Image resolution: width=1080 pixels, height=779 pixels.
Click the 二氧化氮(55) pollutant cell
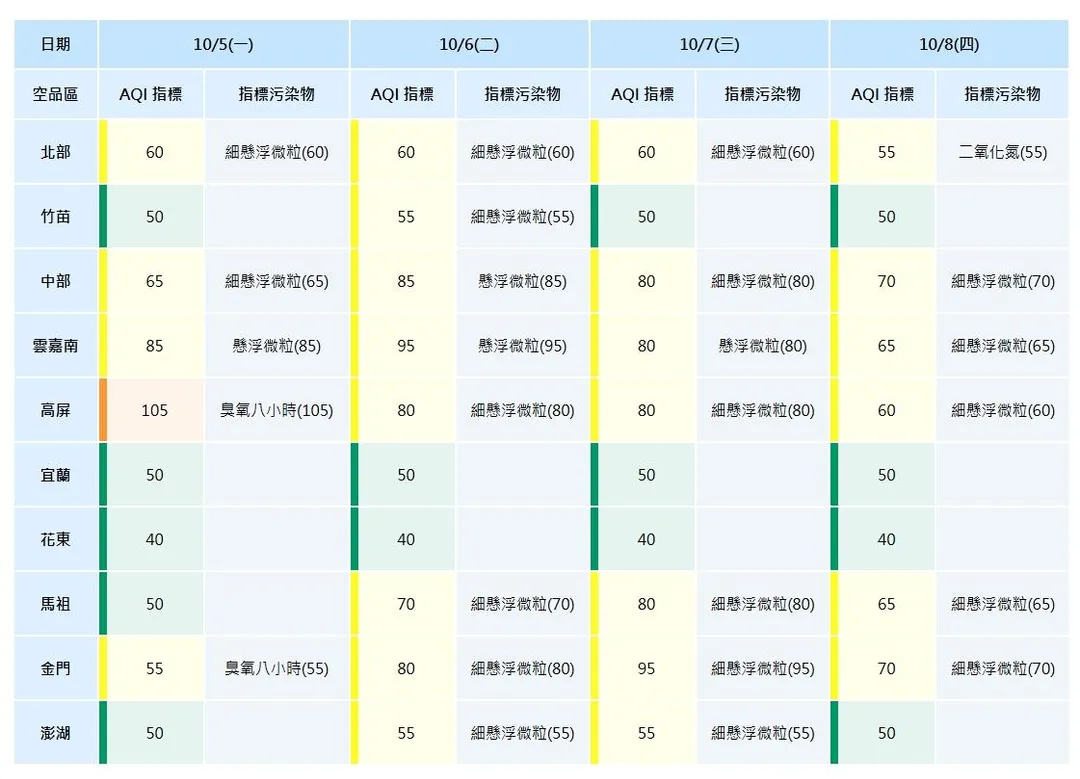click(1002, 152)
